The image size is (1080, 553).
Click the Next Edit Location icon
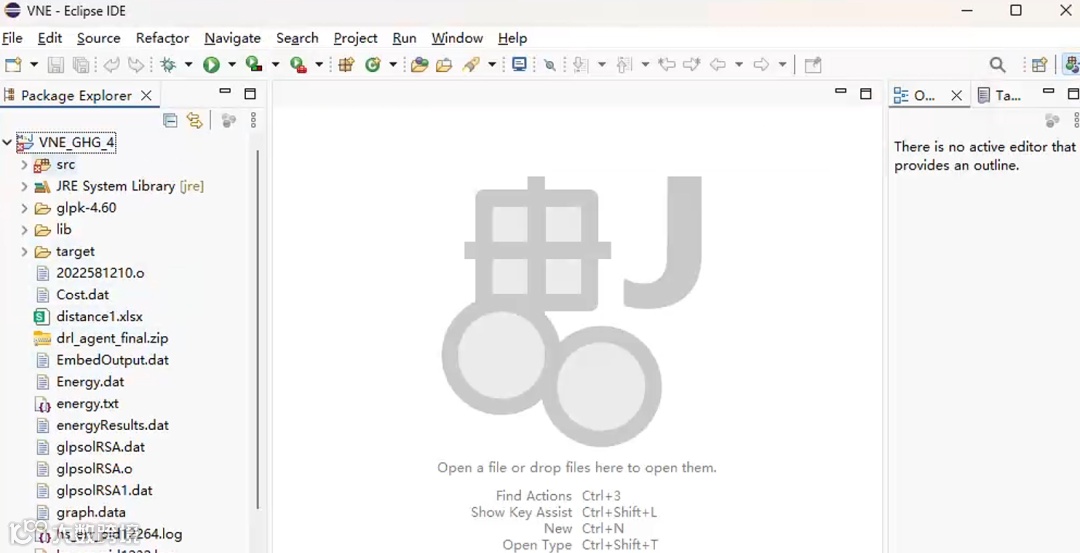coord(692,65)
